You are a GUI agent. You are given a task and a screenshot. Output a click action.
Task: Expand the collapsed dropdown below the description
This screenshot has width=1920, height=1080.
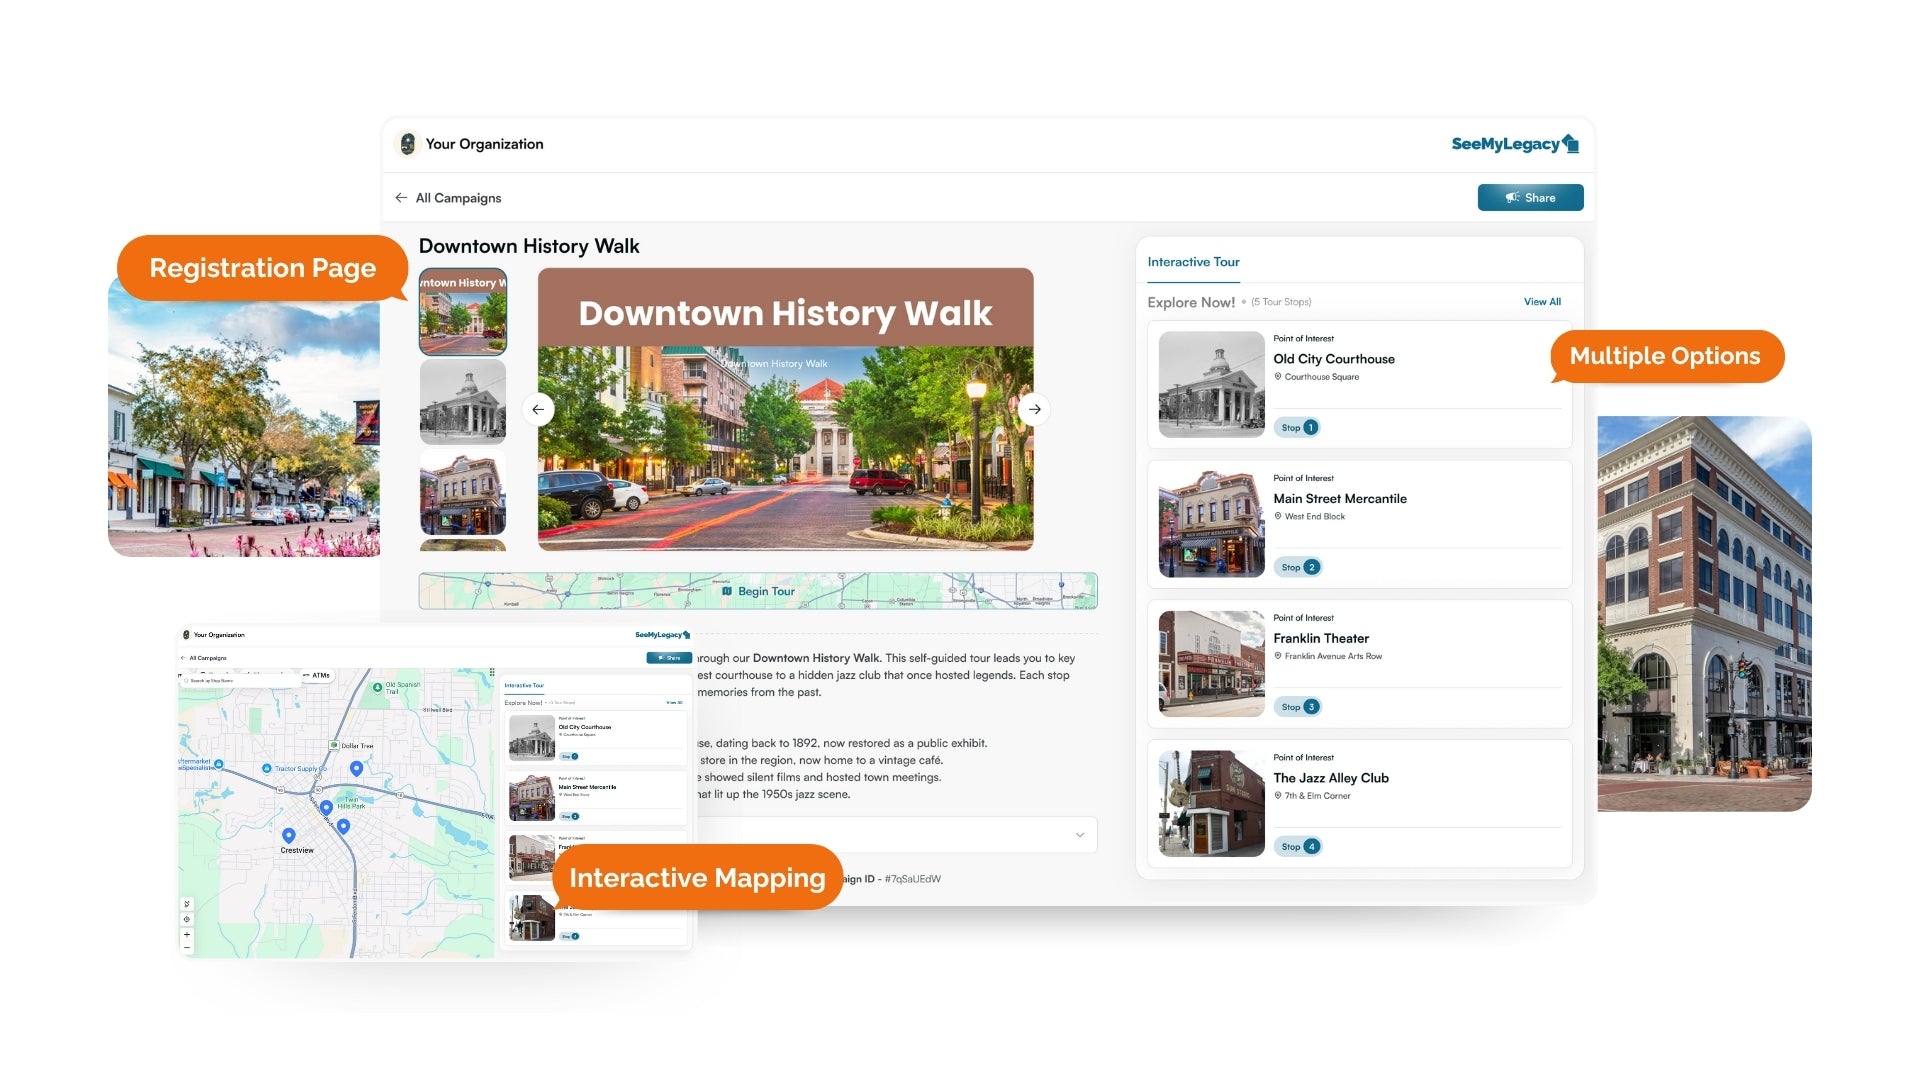(x=1080, y=835)
